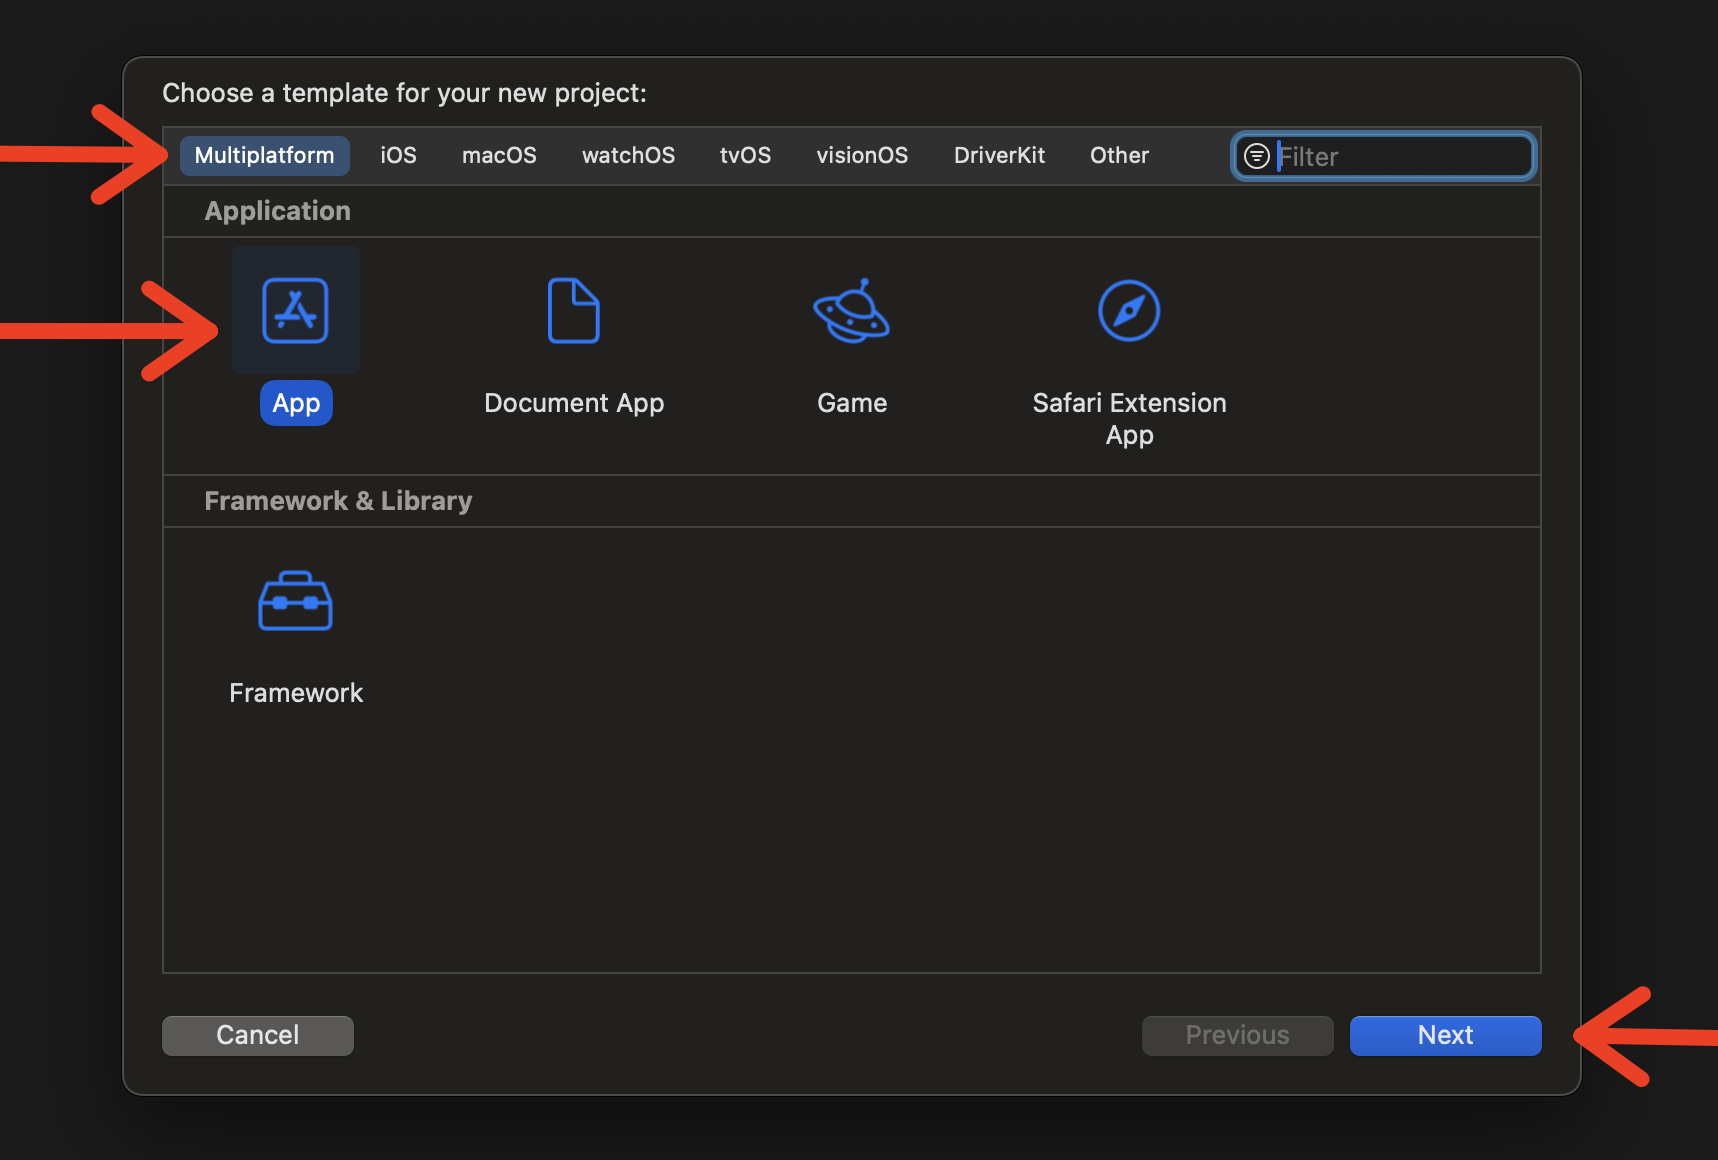Click the Next button
Screen dimensions: 1718x1160
click(1445, 1035)
